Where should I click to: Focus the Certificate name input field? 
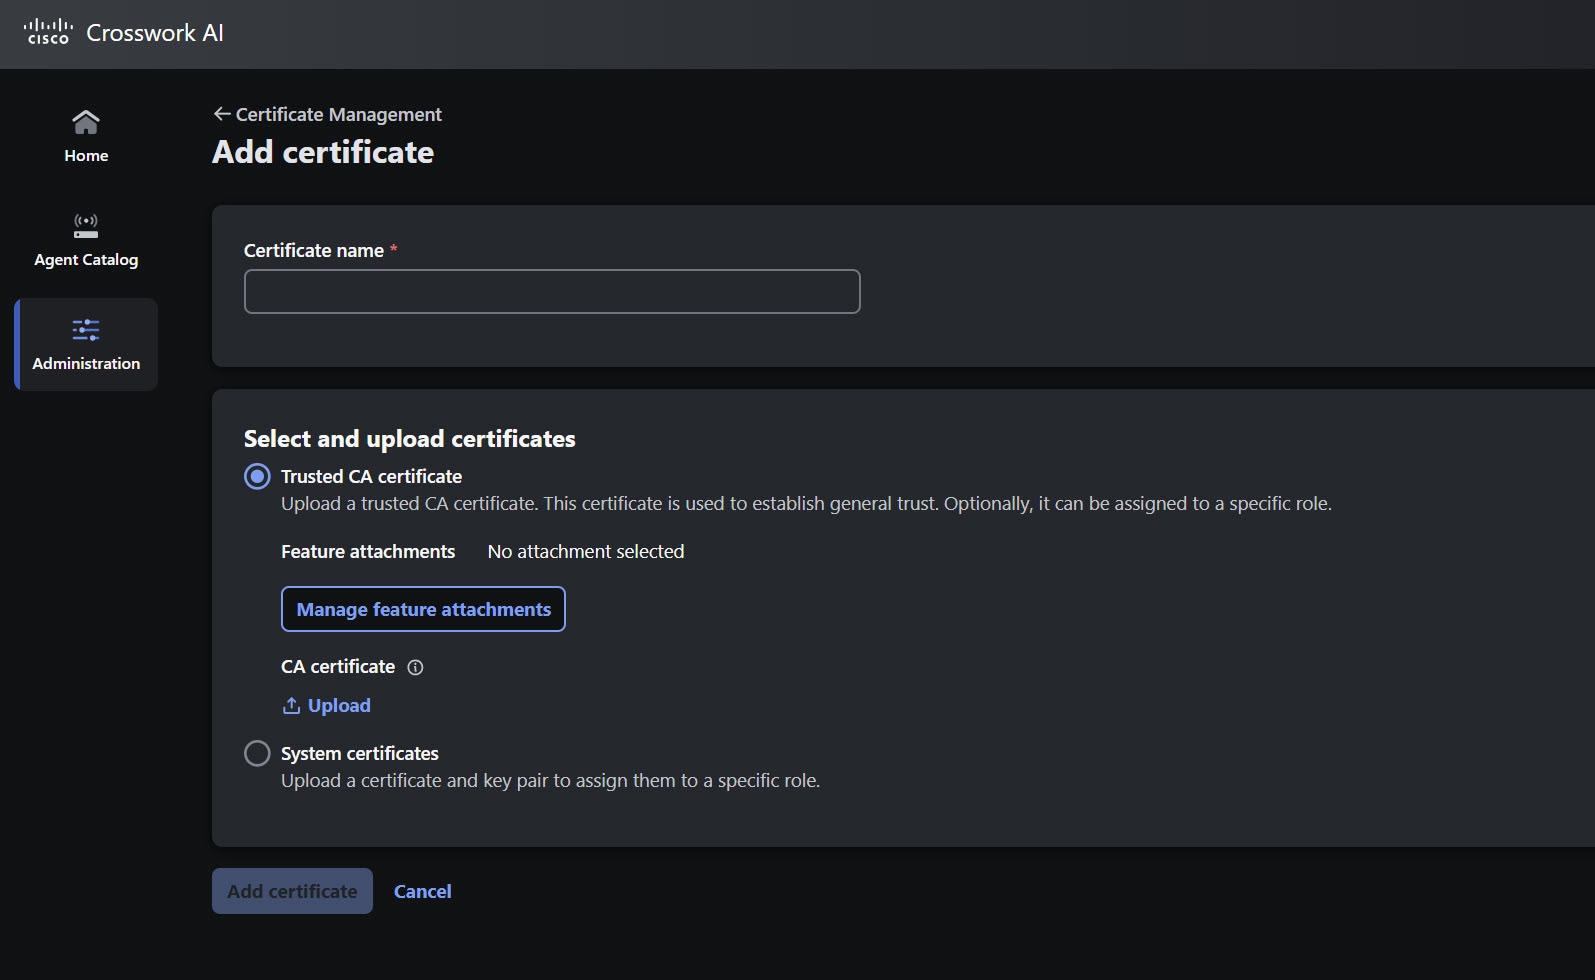552,291
